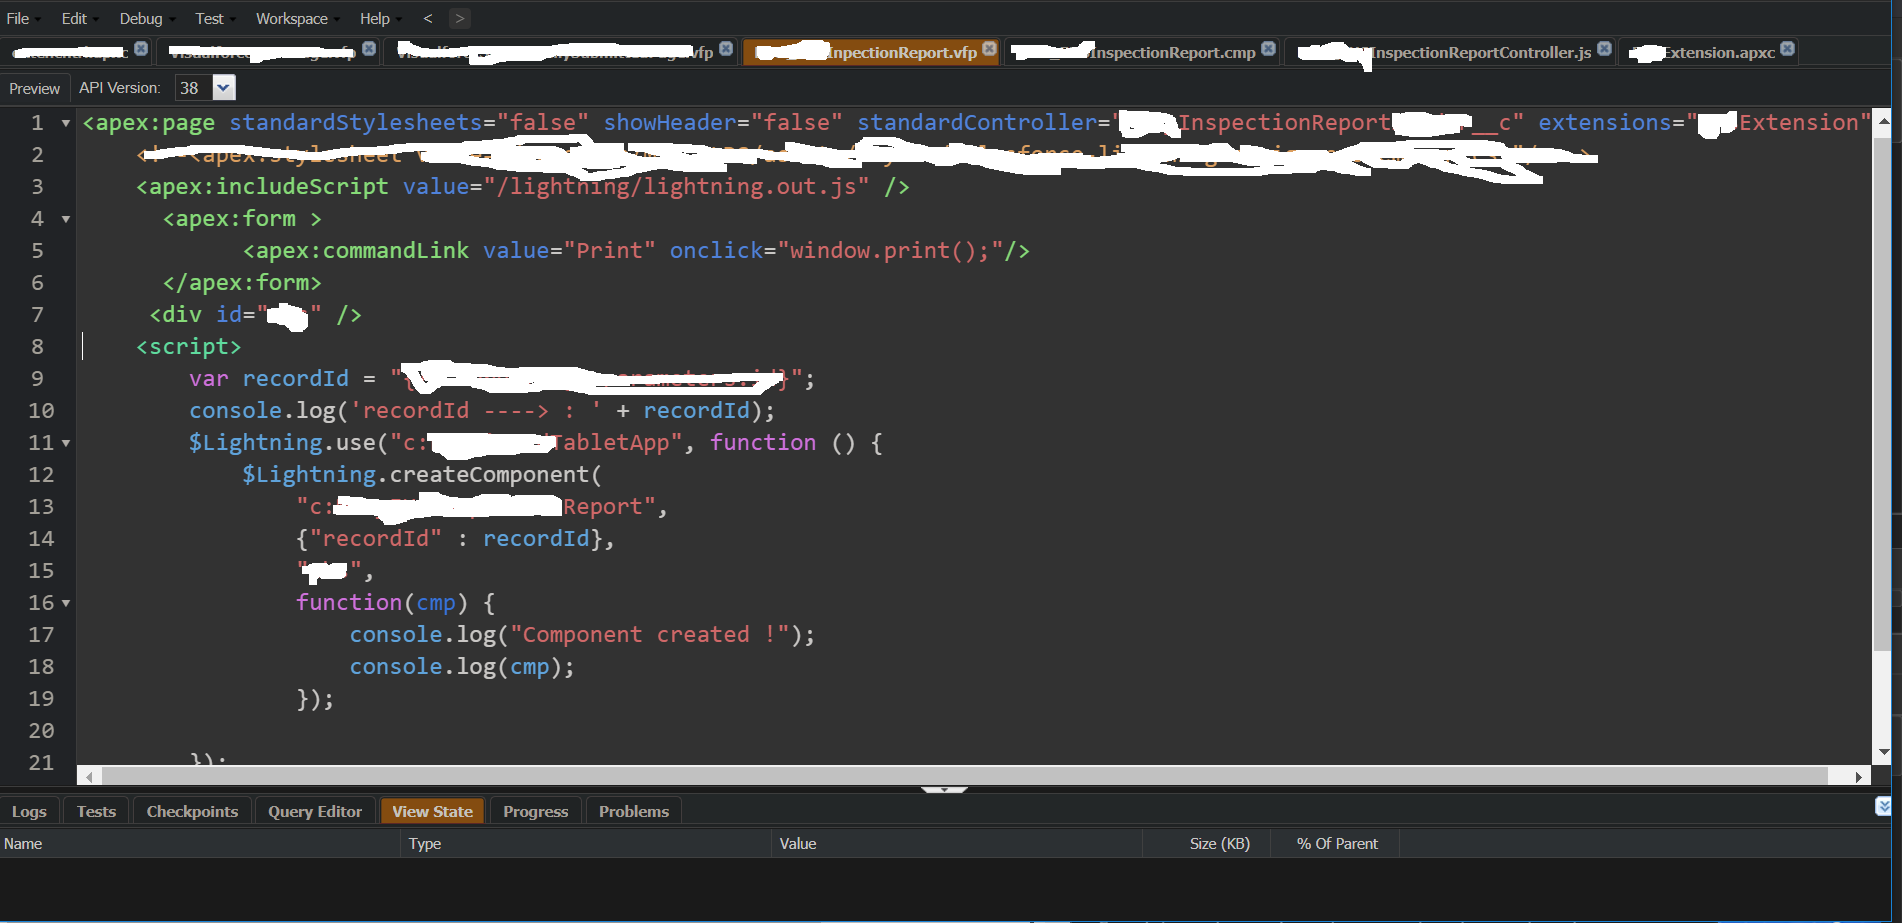Collapse the apex:page block at line 1
This screenshot has height=923, width=1902.
pos(66,123)
